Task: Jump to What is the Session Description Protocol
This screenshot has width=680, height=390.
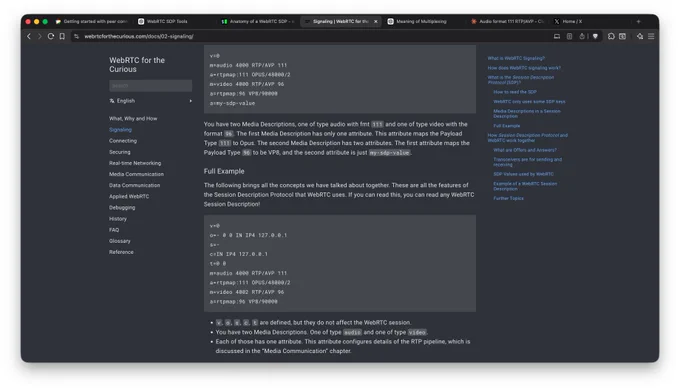Action: tap(520, 80)
